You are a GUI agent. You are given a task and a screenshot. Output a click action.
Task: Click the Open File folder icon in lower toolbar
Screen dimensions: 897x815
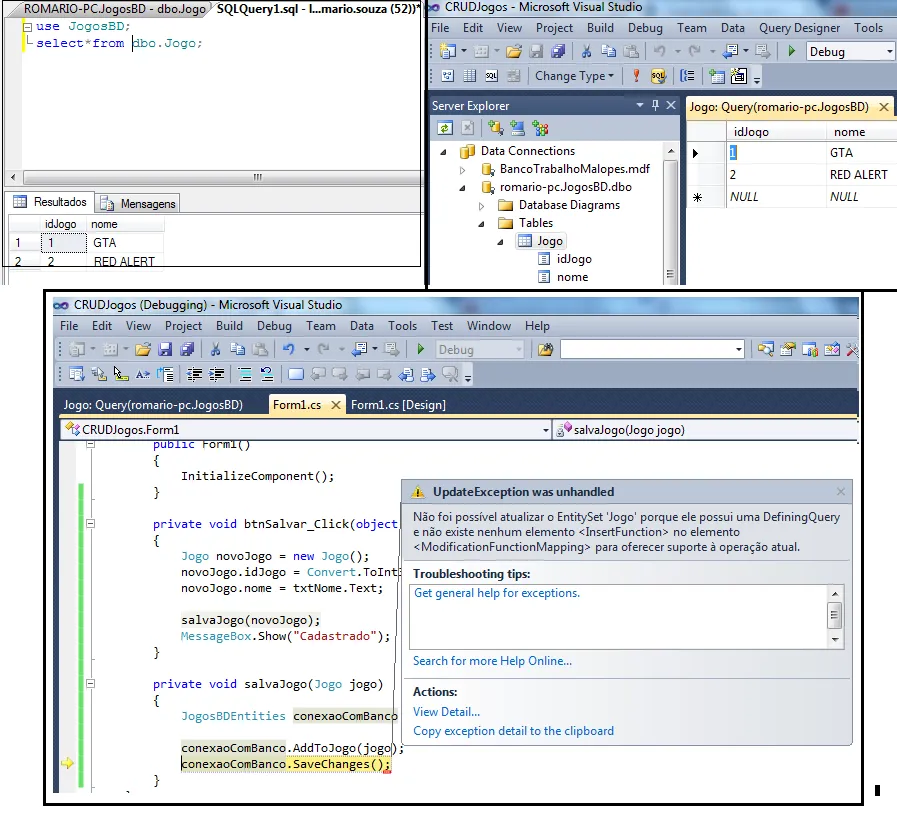(x=142, y=350)
